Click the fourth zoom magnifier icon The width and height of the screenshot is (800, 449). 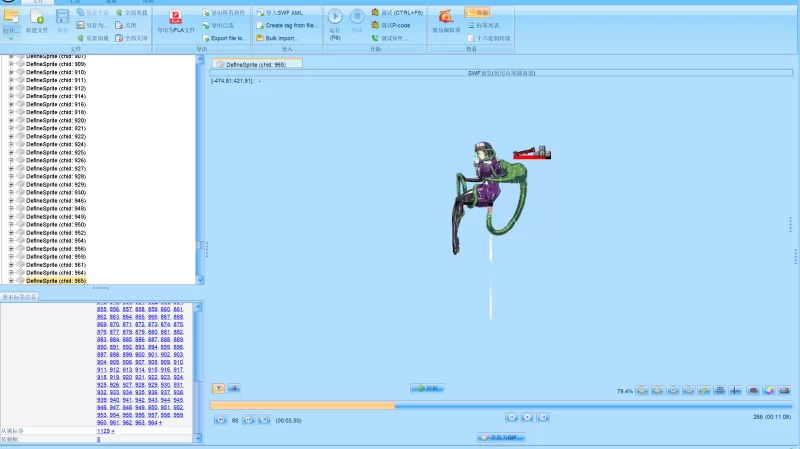tap(688, 391)
